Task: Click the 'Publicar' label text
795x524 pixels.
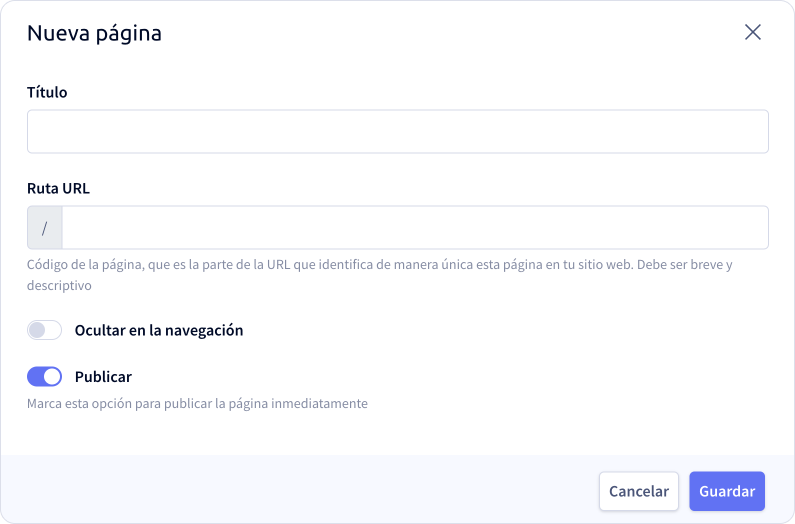Action: point(103,377)
